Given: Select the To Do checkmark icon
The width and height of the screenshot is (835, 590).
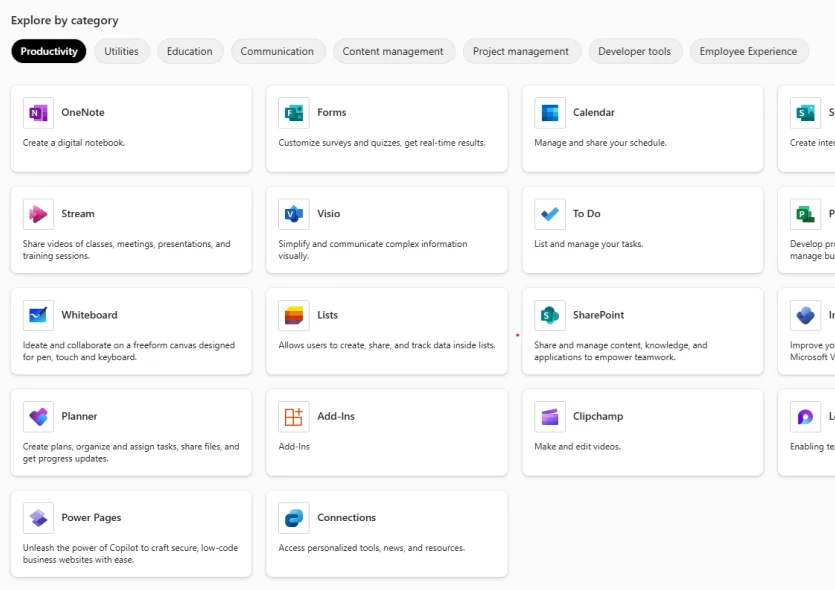Looking at the screenshot, I should pyautogui.click(x=550, y=214).
